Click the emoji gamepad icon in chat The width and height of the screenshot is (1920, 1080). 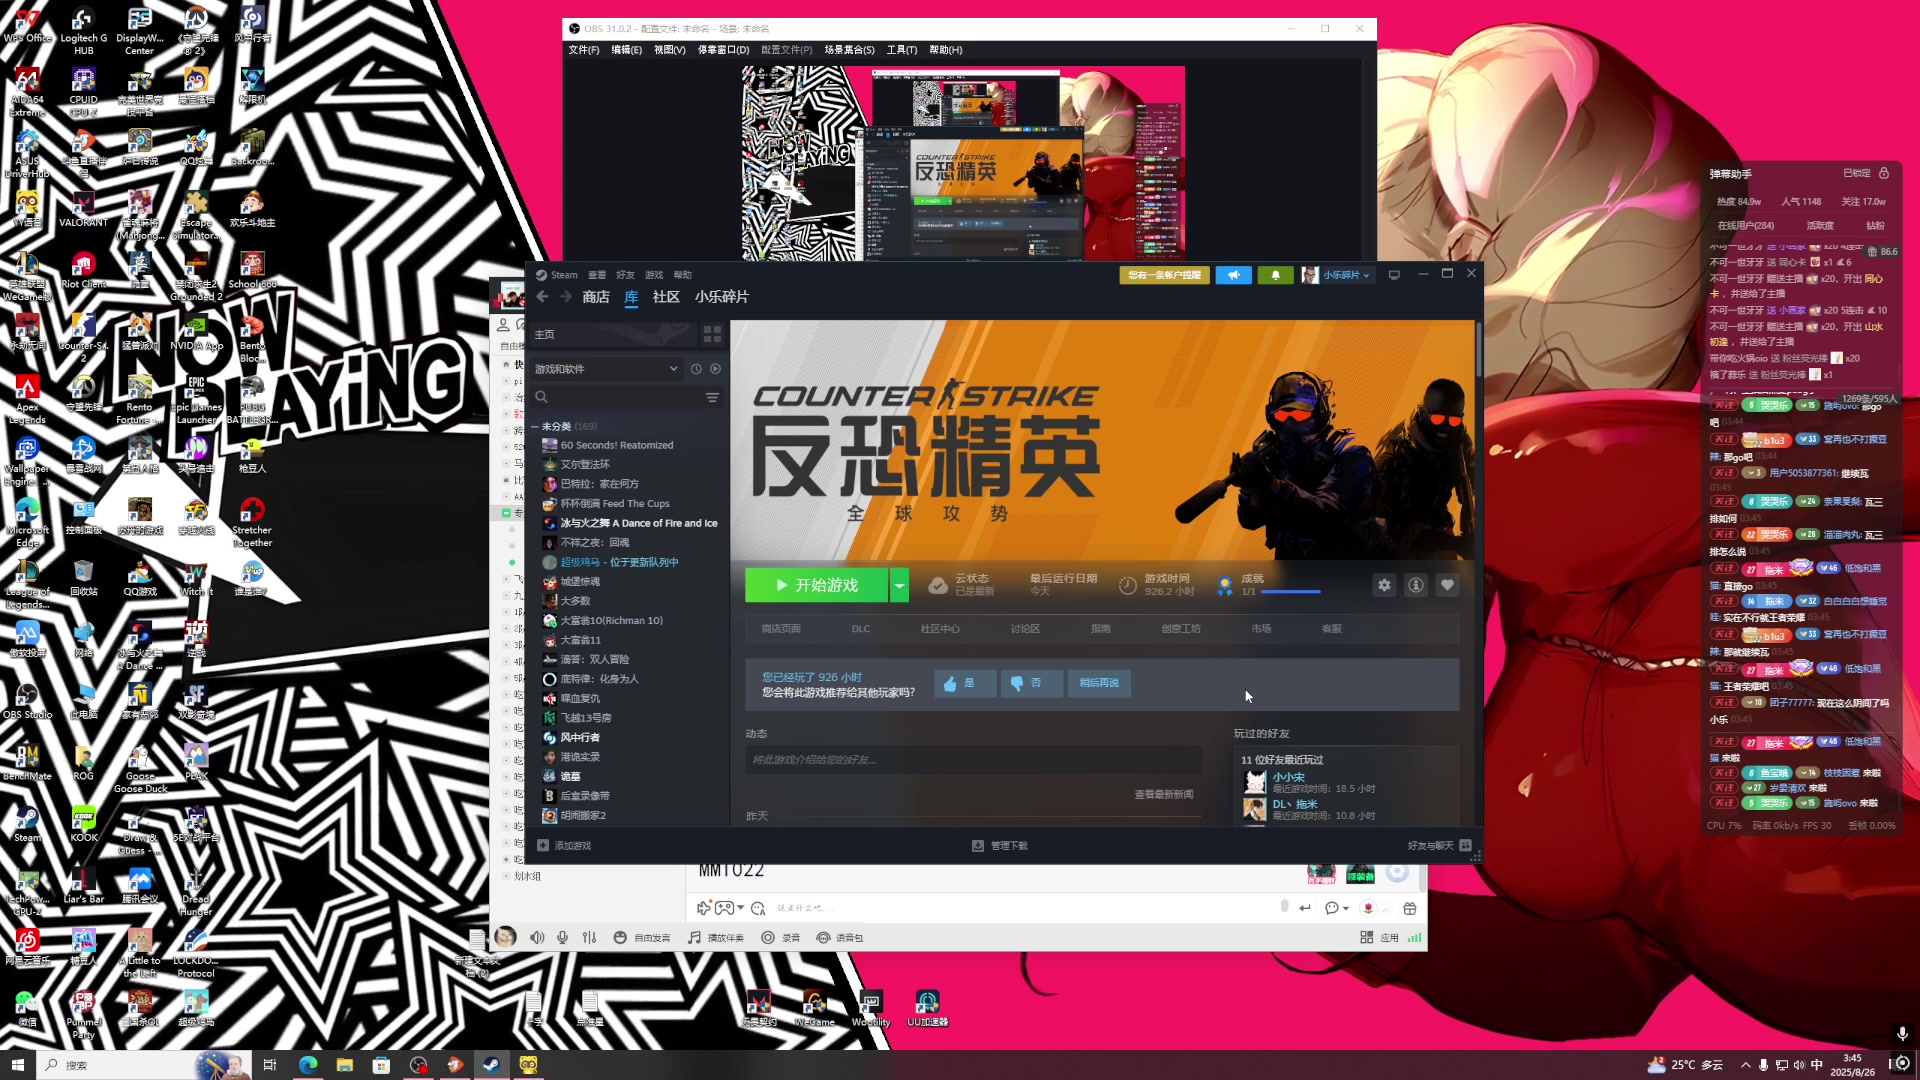click(724, 908)
